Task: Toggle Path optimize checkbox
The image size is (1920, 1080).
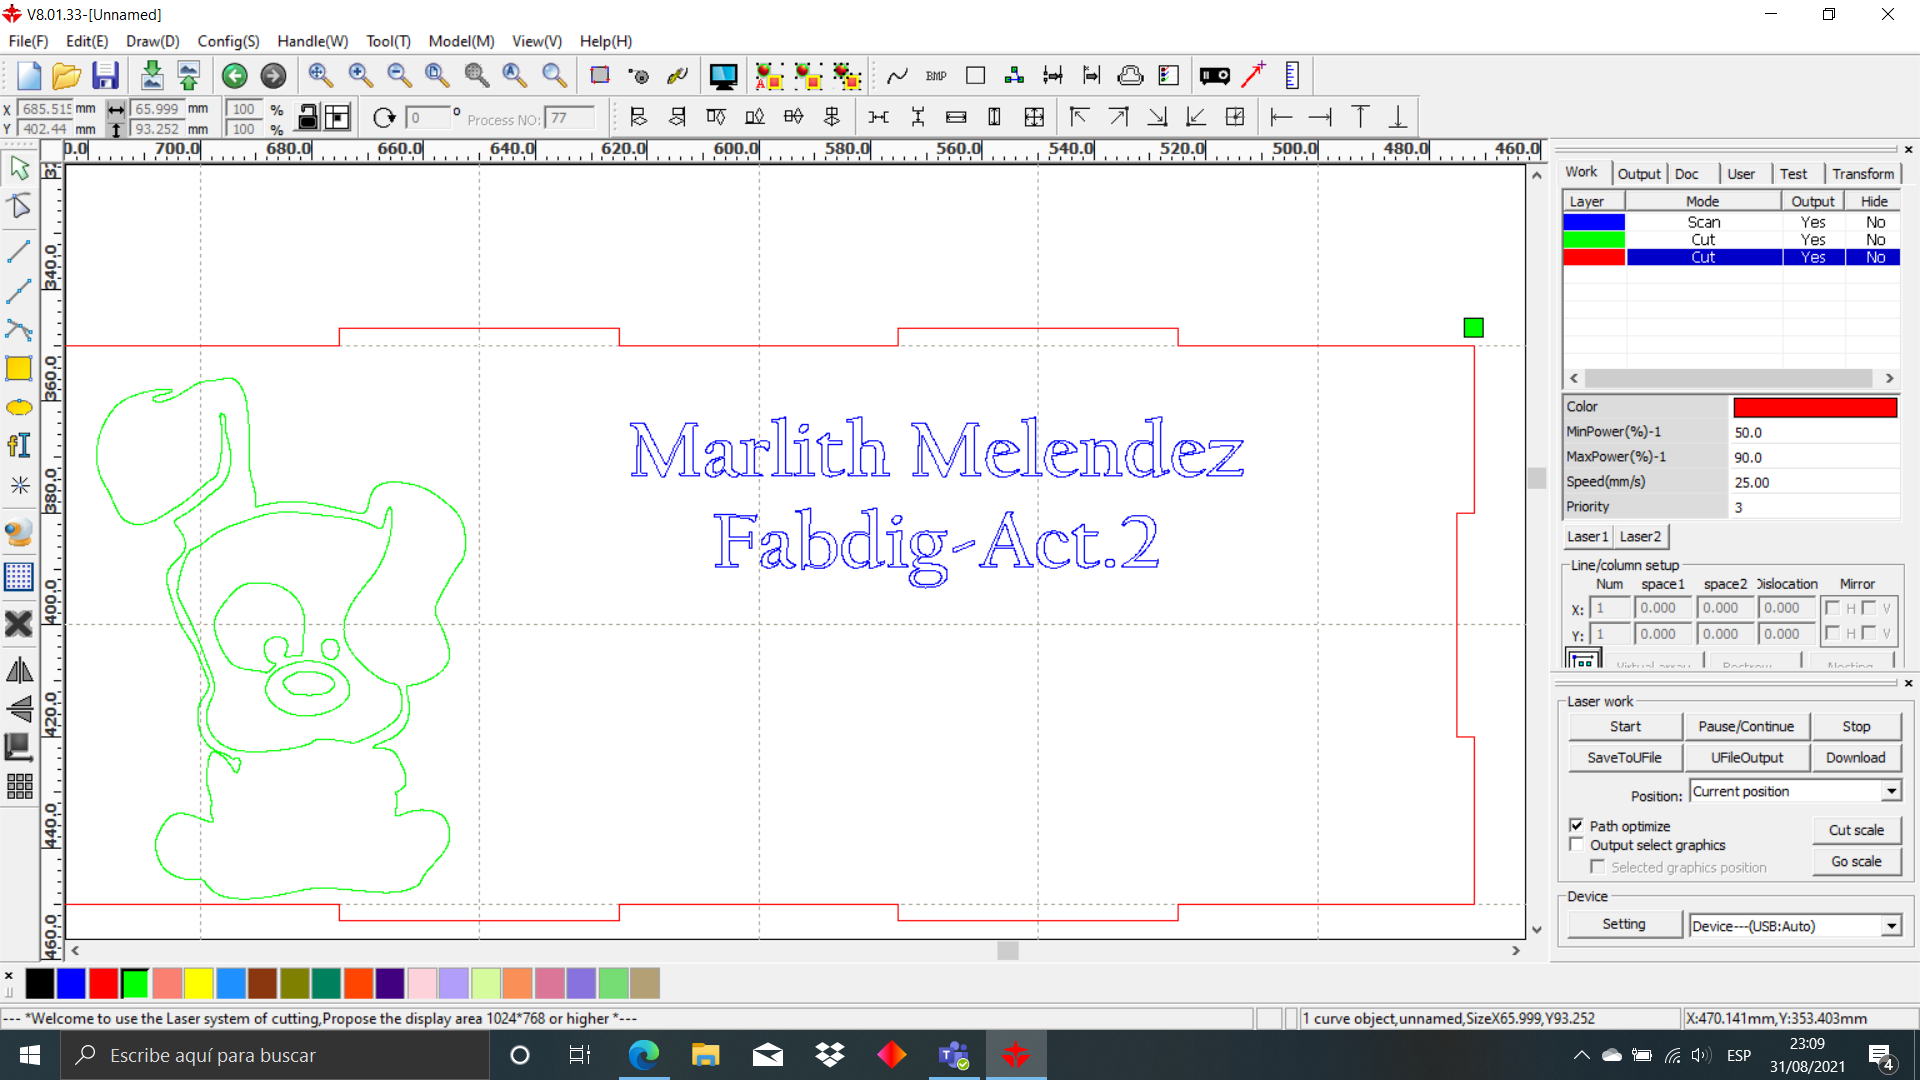Action: [x=1577, y=826]
